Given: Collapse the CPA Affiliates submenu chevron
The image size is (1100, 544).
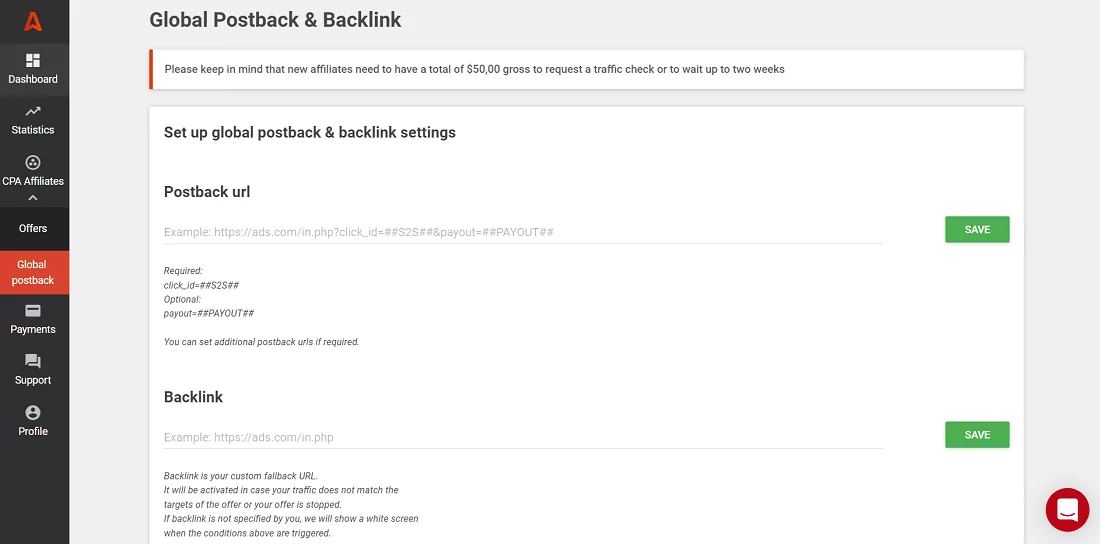Looking at the screenshot, I should pyautogui.click(x=33, y=198).
